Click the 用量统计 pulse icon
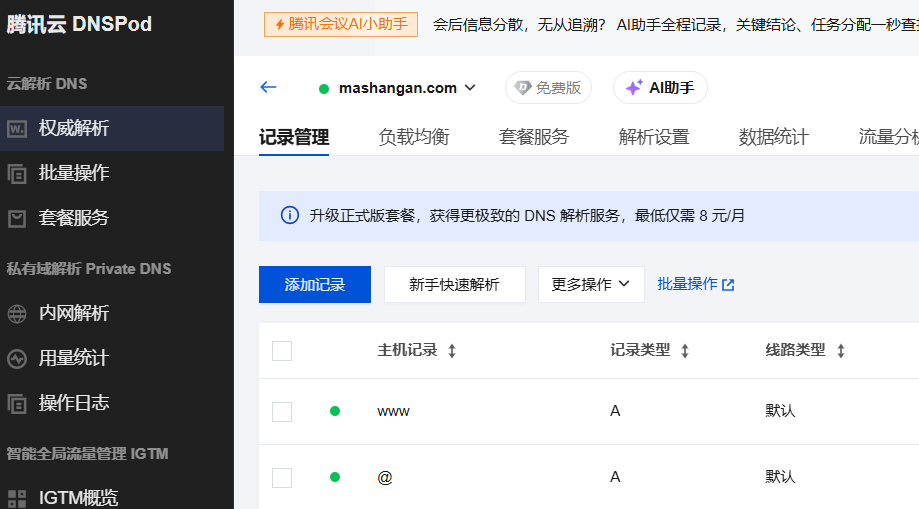Screen dimensions: 919x509 coord(17,358)
